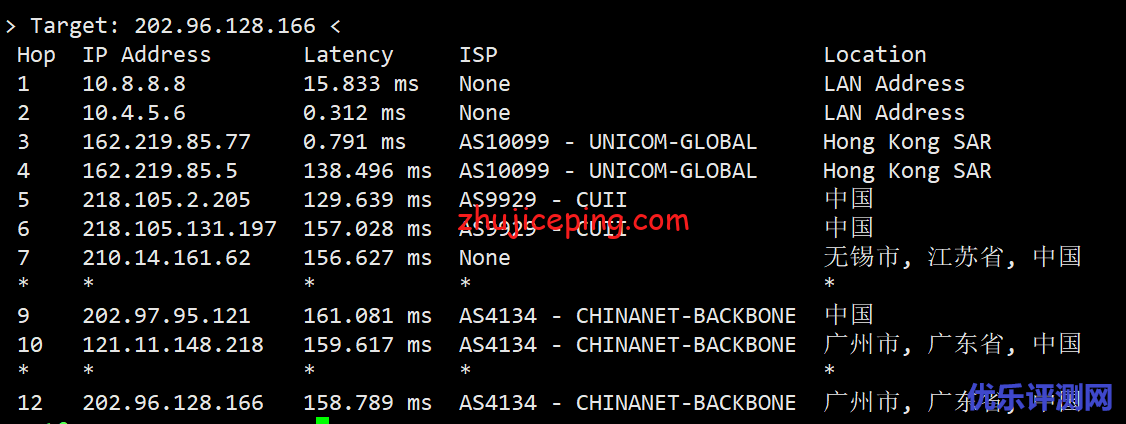
Task: Click the "ISP" column header
Action: [478, 55]
